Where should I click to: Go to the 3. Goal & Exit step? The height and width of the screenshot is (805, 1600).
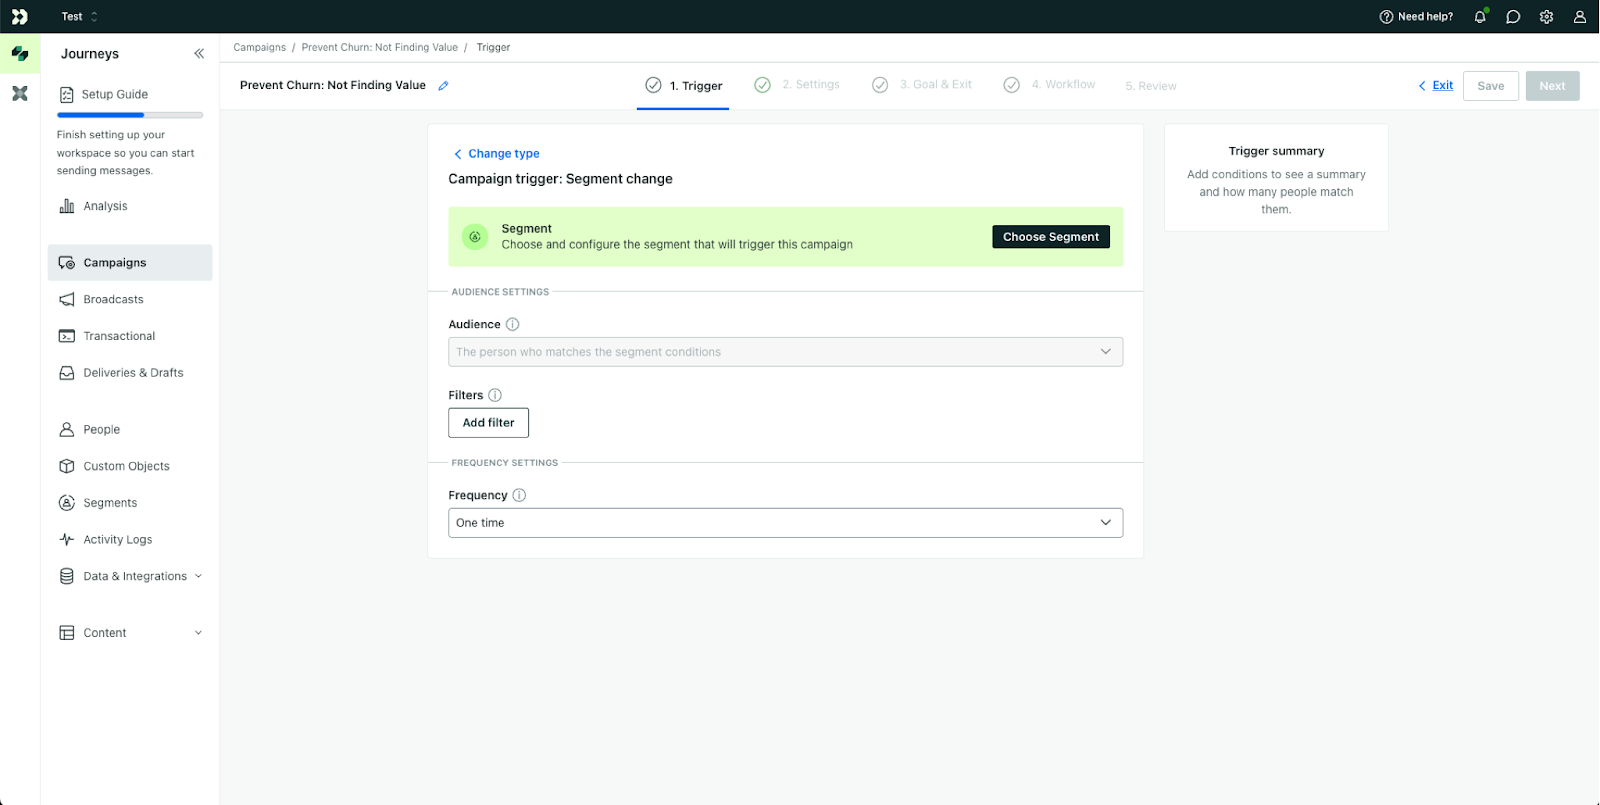(x=922, y=85)
